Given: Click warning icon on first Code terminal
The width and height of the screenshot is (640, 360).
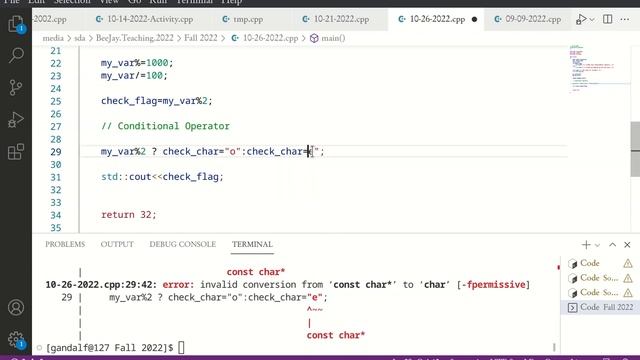Looking at the screenshot, I should coord(628,264).
